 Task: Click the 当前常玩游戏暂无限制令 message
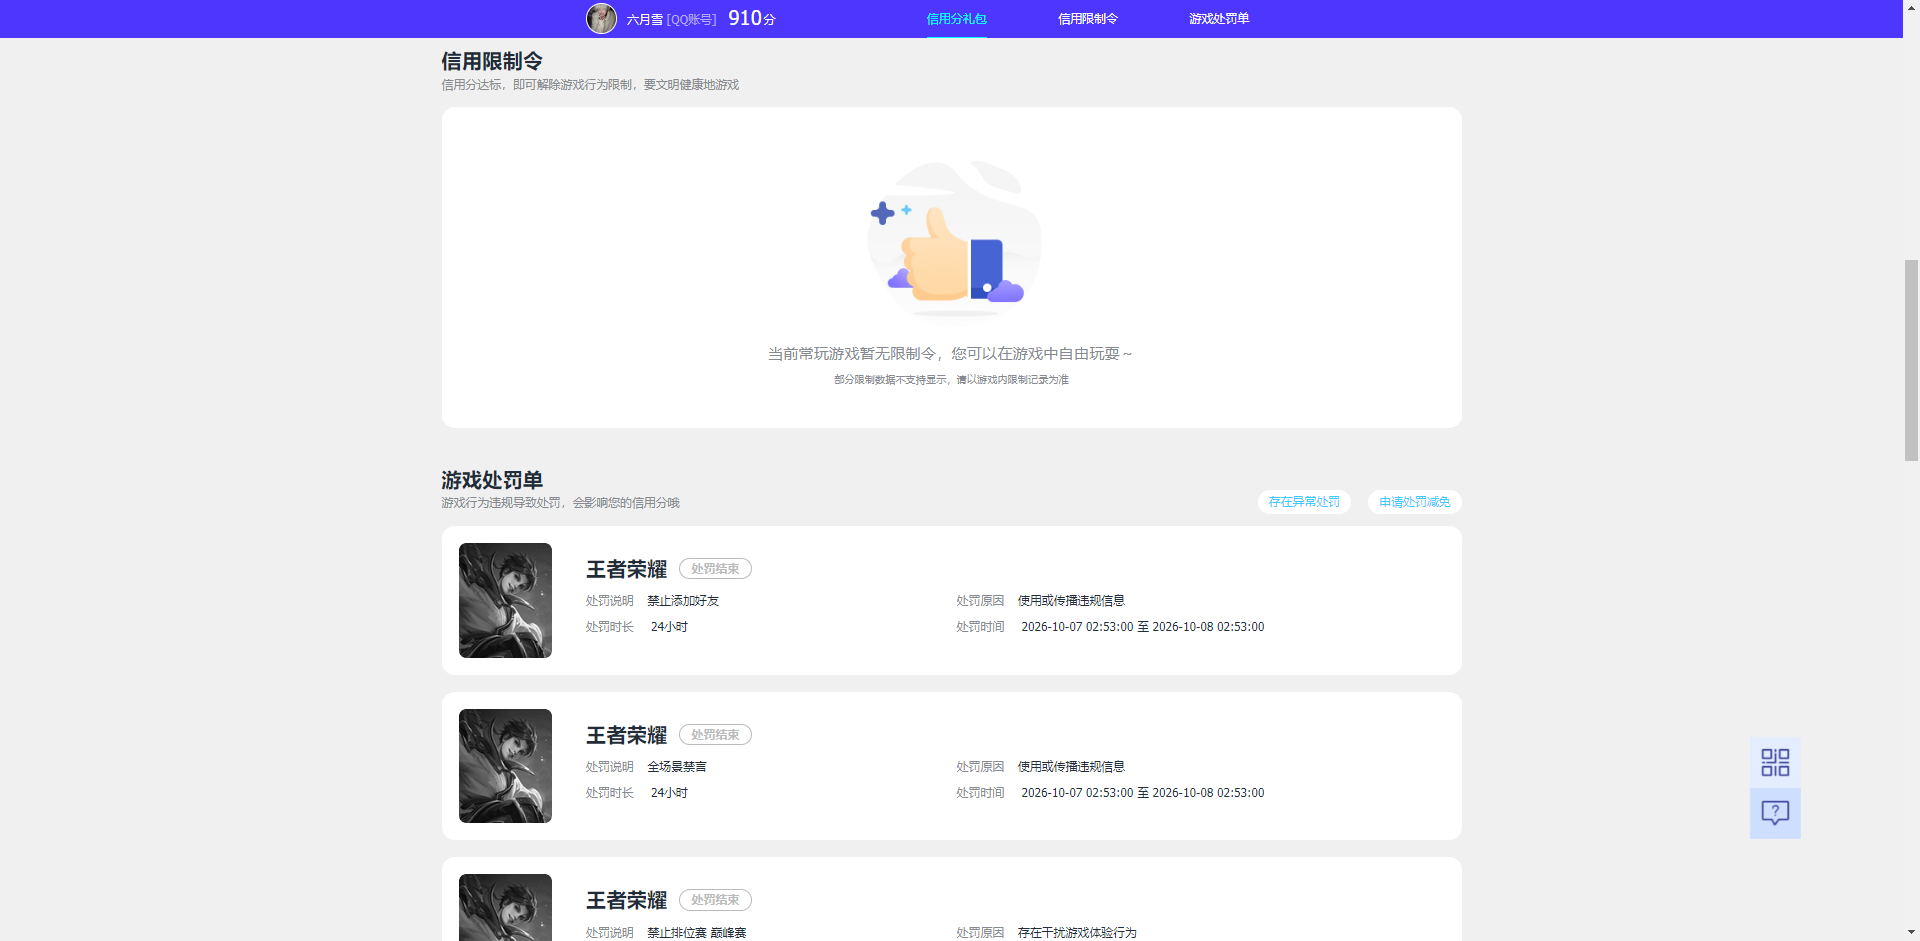(950, 354)
